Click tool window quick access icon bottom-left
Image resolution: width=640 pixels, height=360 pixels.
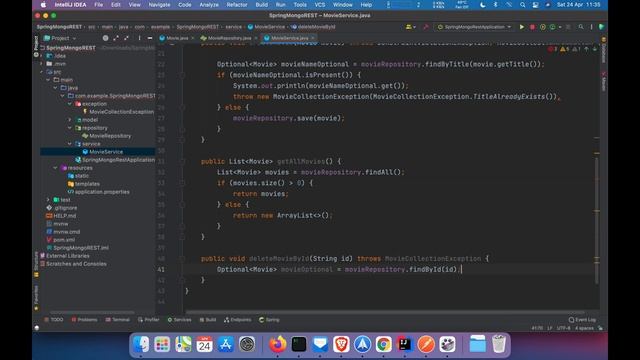click(x=37, y=328)
